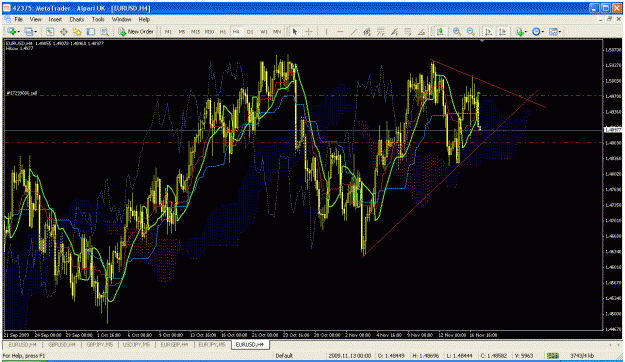Open the Help menu
Screen dimensions: 625x362
pyautogui.click(x=144, y=19)
